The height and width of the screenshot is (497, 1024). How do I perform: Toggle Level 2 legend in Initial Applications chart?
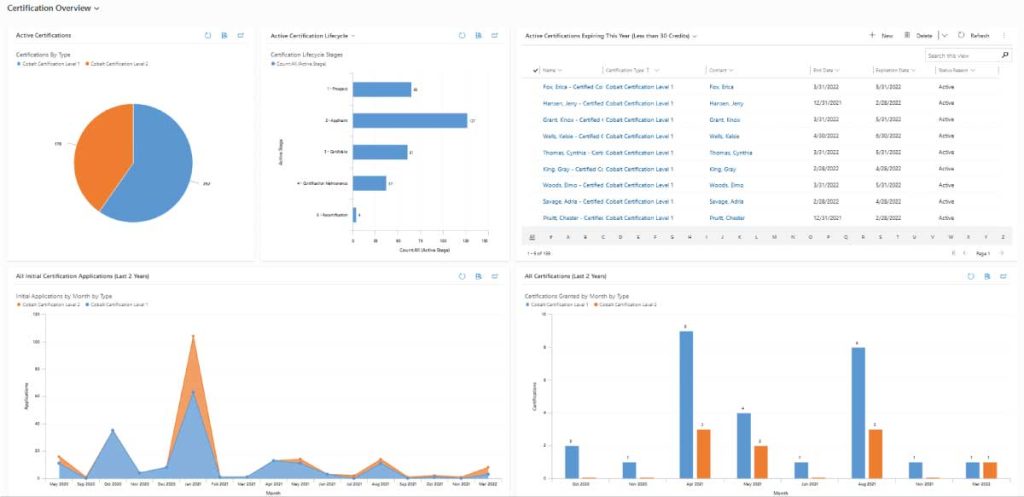coord(48,304)
